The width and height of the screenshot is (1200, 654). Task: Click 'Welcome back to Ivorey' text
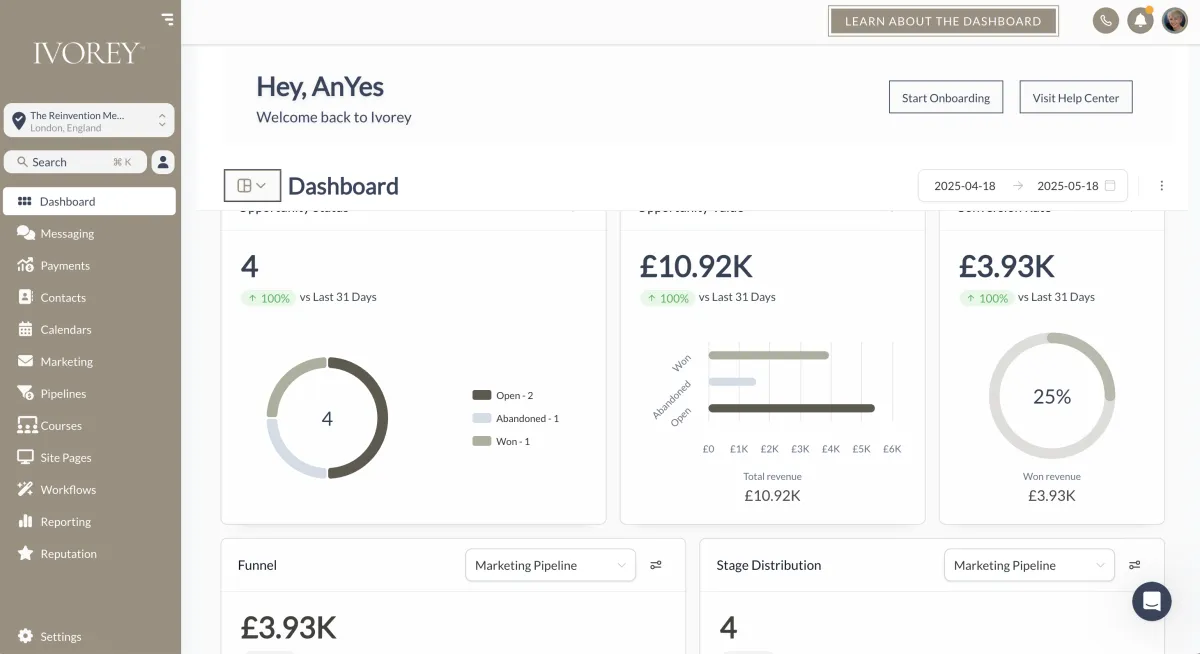pyautogui.click(x=334, y=117)
